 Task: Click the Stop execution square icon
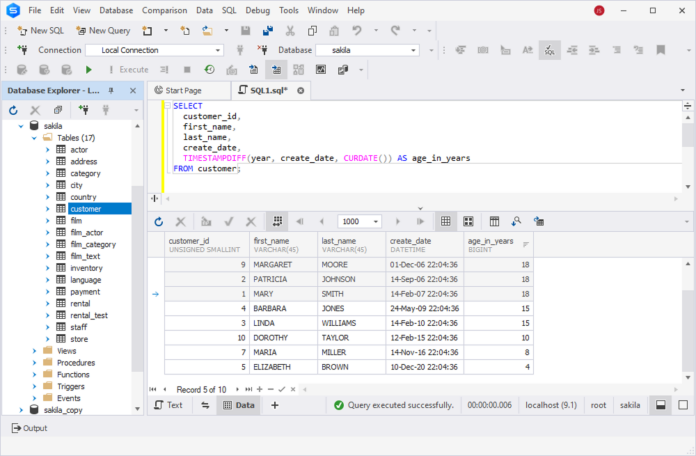pyautogui.click(x=187, y=70)
